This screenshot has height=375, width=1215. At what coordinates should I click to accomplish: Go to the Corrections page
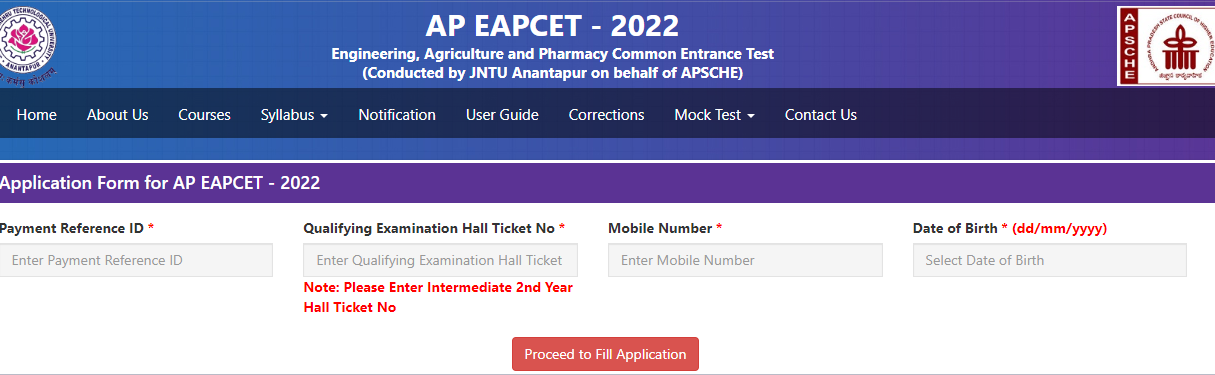[x=606, y=115]
